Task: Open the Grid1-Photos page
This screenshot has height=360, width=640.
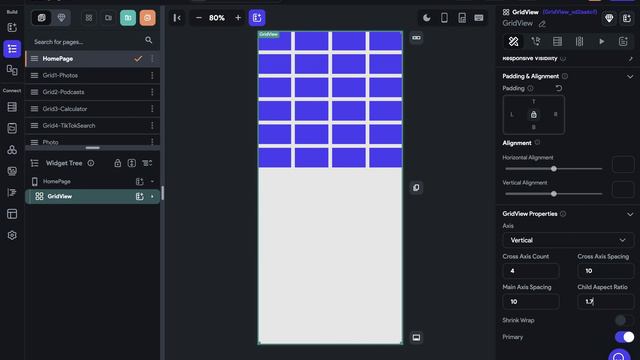Action: pos(92,76)
